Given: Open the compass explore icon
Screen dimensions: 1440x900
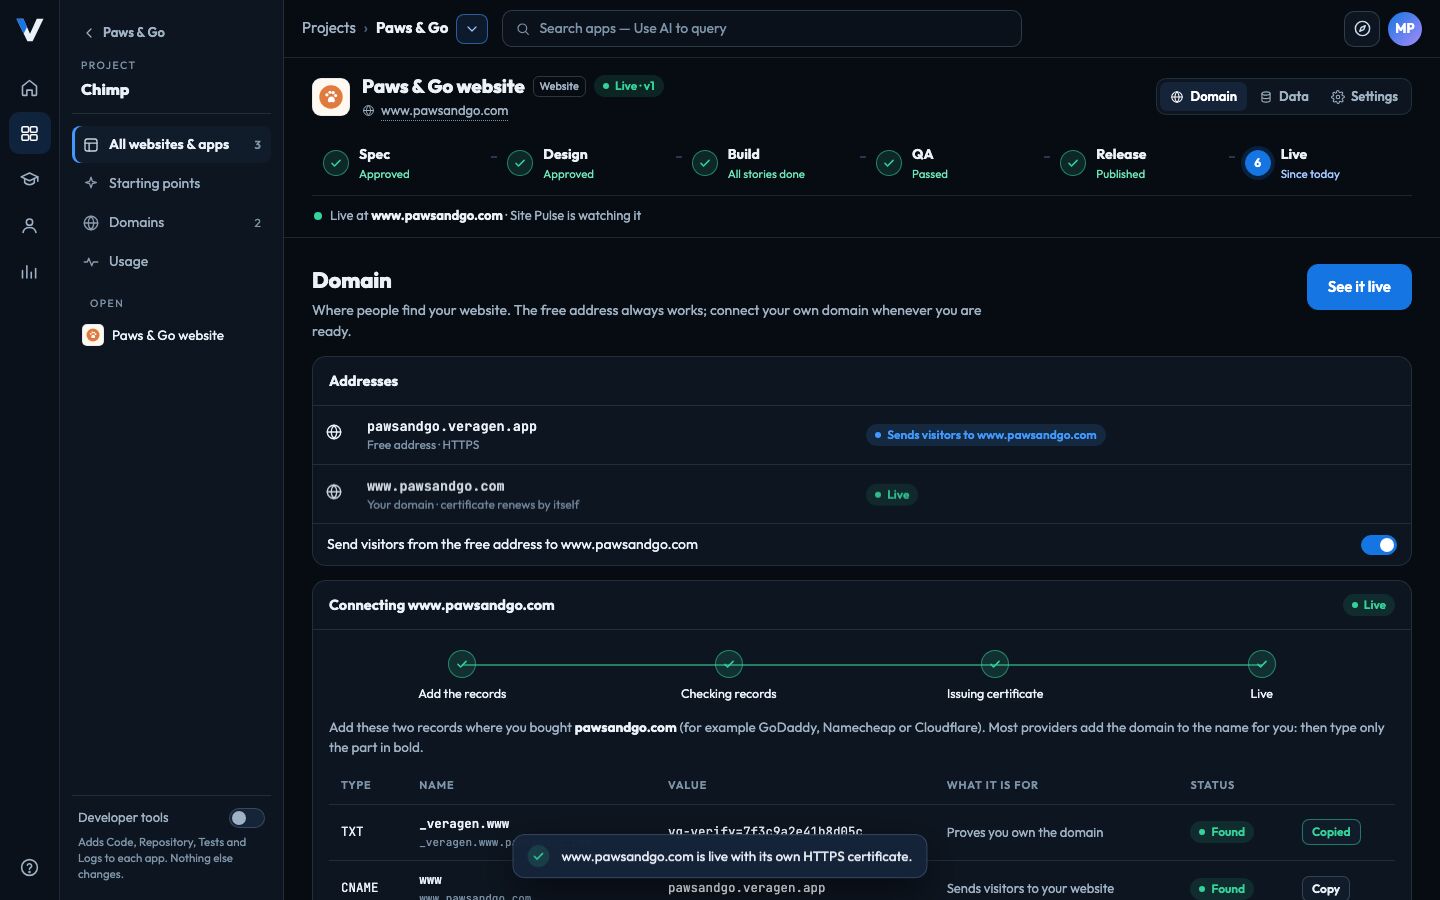Looking at the screenshot, I should coord(1362,29).
